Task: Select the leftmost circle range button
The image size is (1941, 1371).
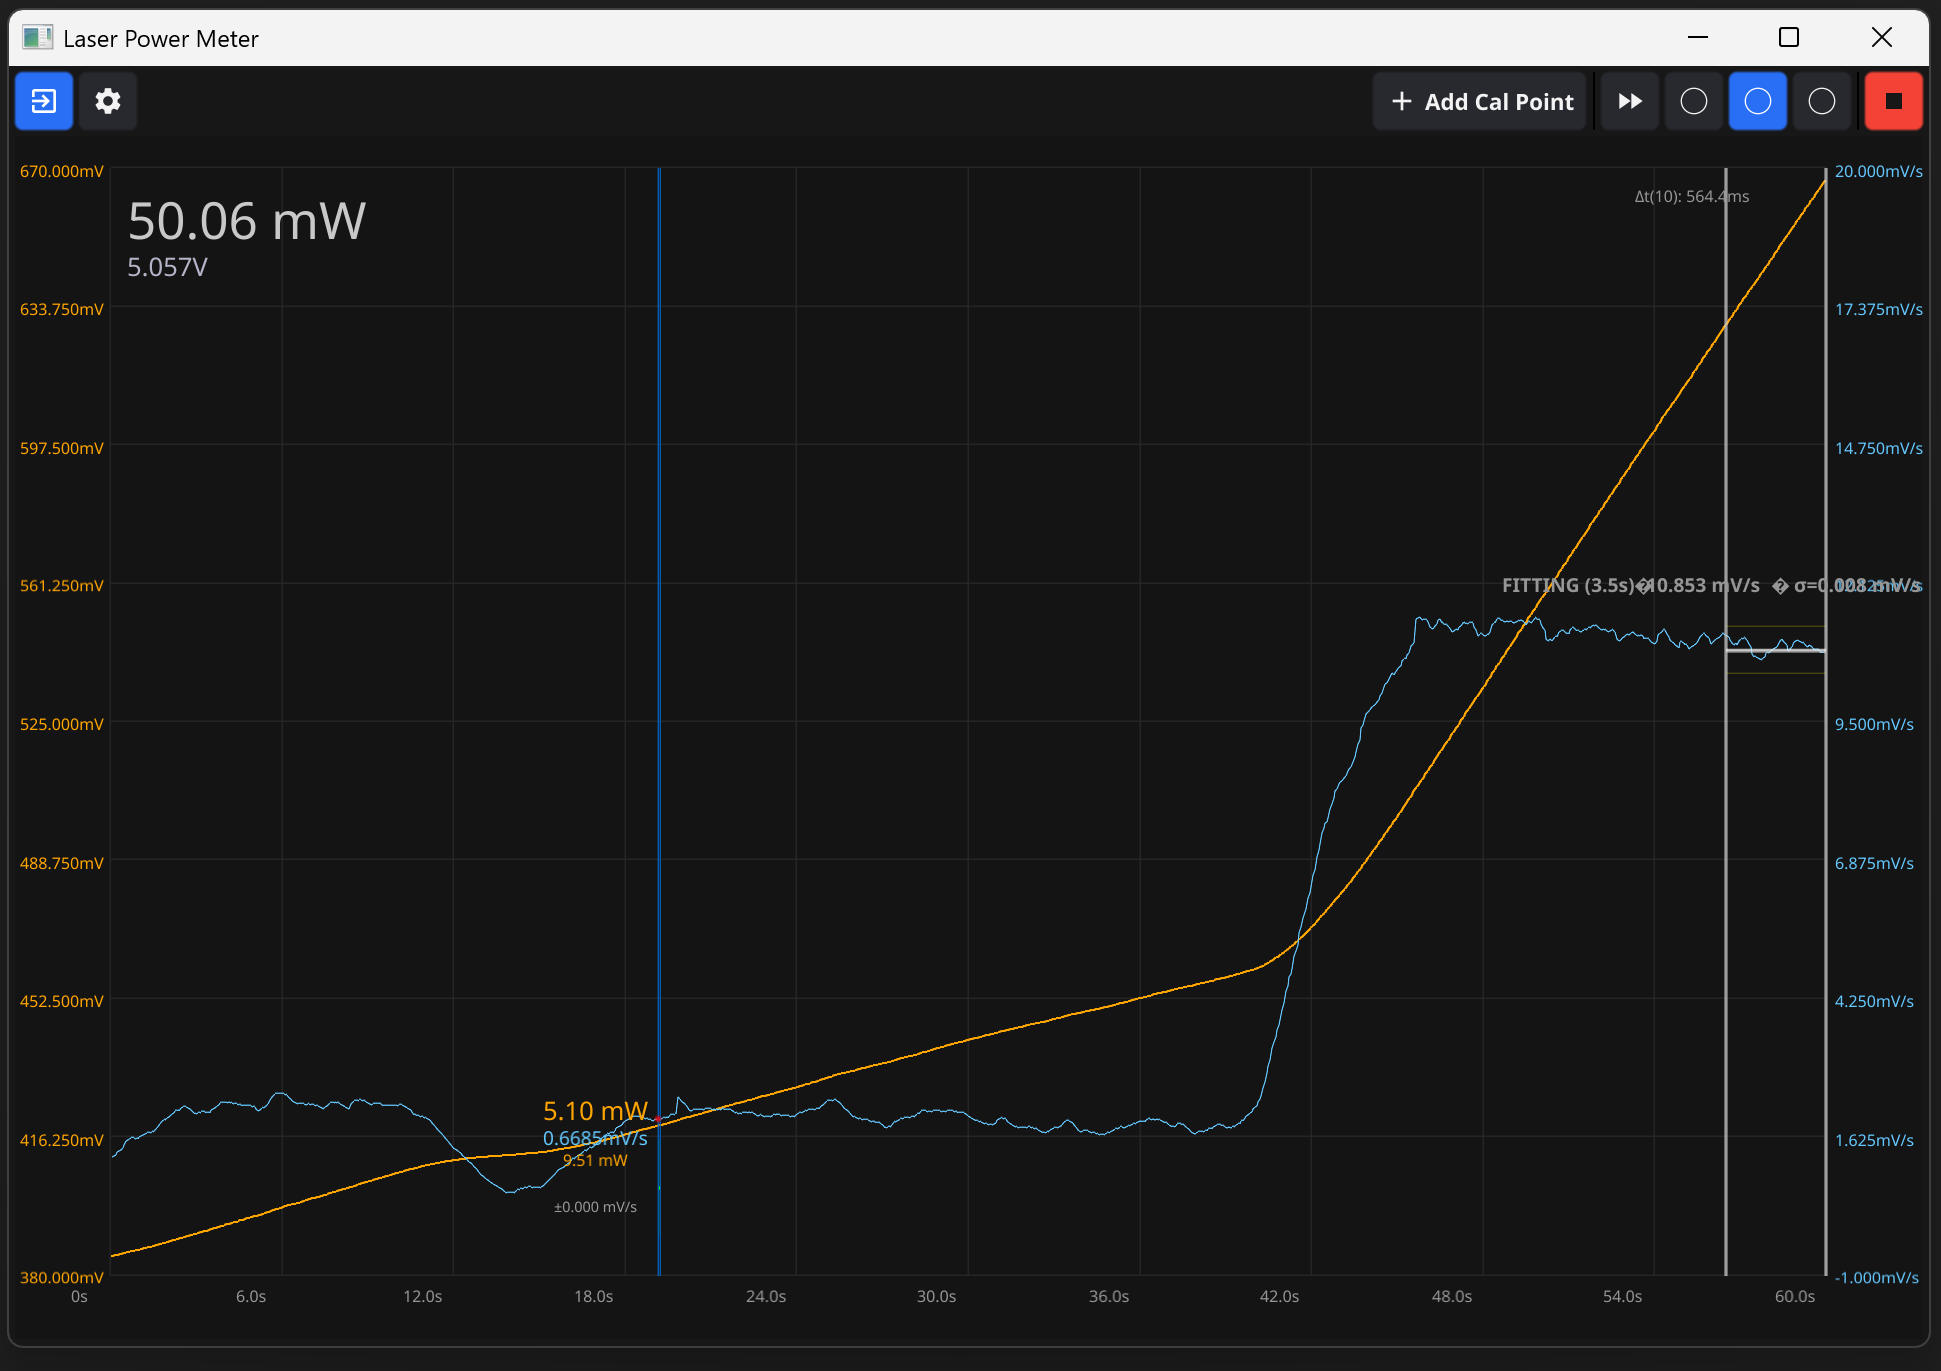Action: point(1693,101)
